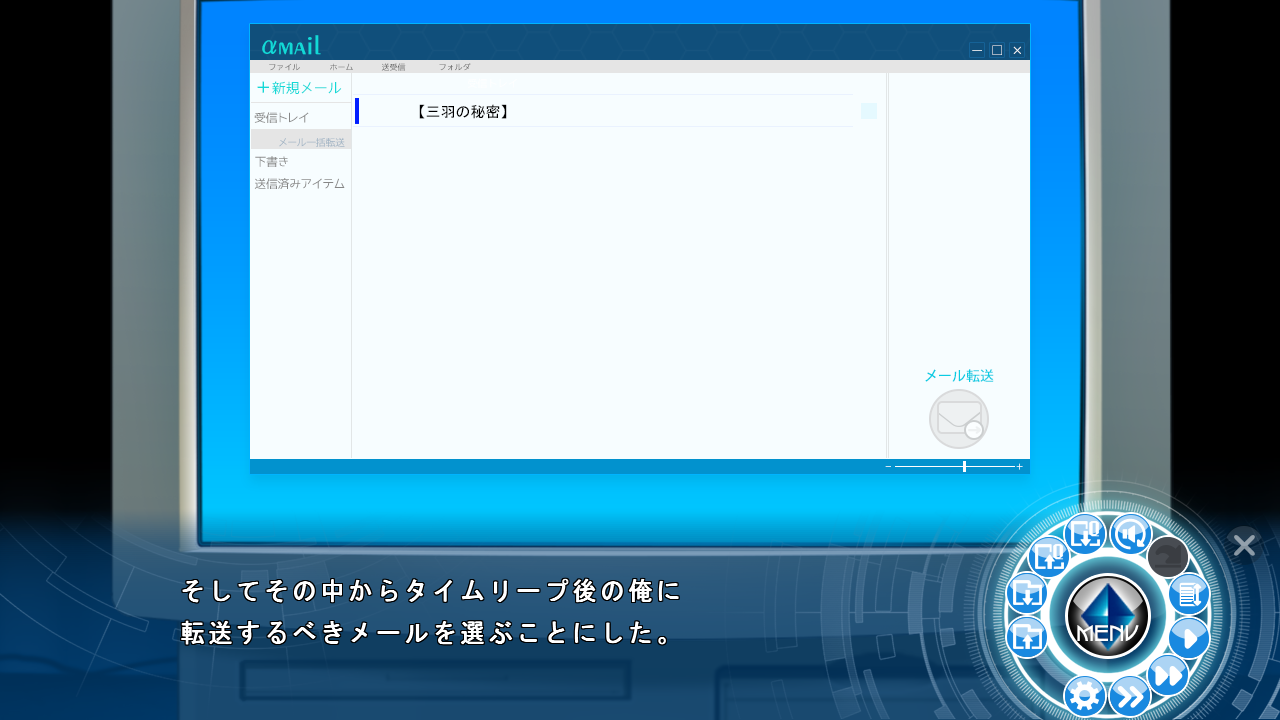
Task: Click the quick save icon
Action: [x=1085, y=534]
